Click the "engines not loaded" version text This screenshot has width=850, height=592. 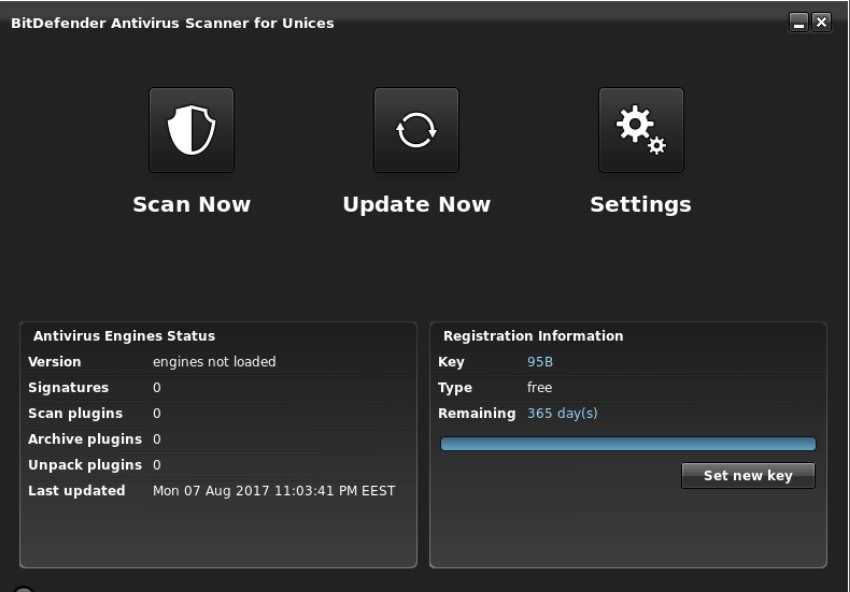click(x=214, y=362)
